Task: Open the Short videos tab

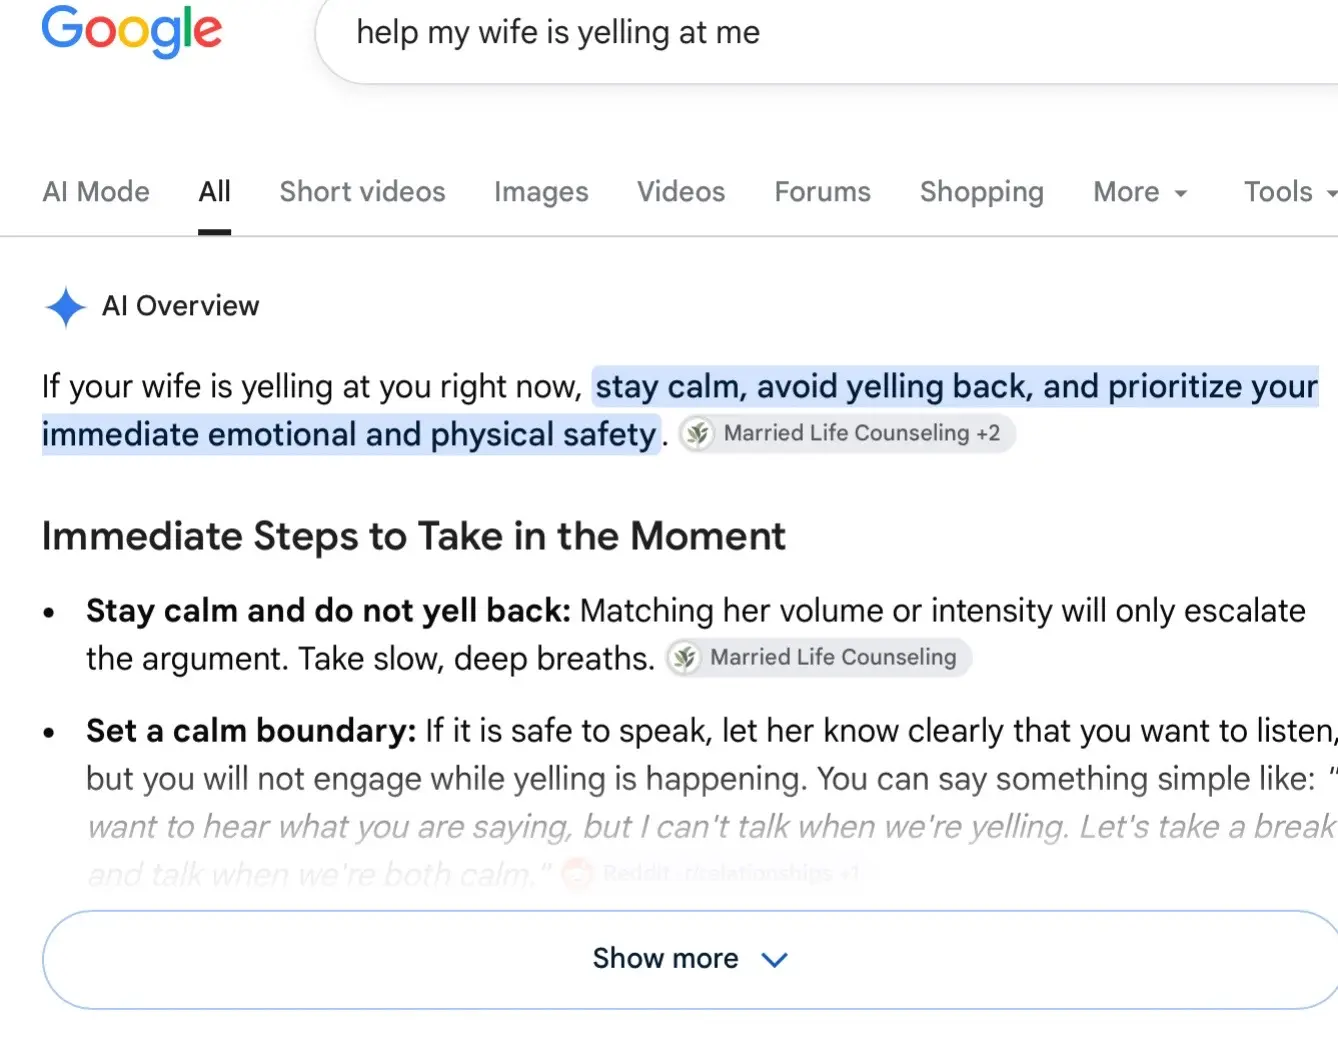Action: point(362,191)
